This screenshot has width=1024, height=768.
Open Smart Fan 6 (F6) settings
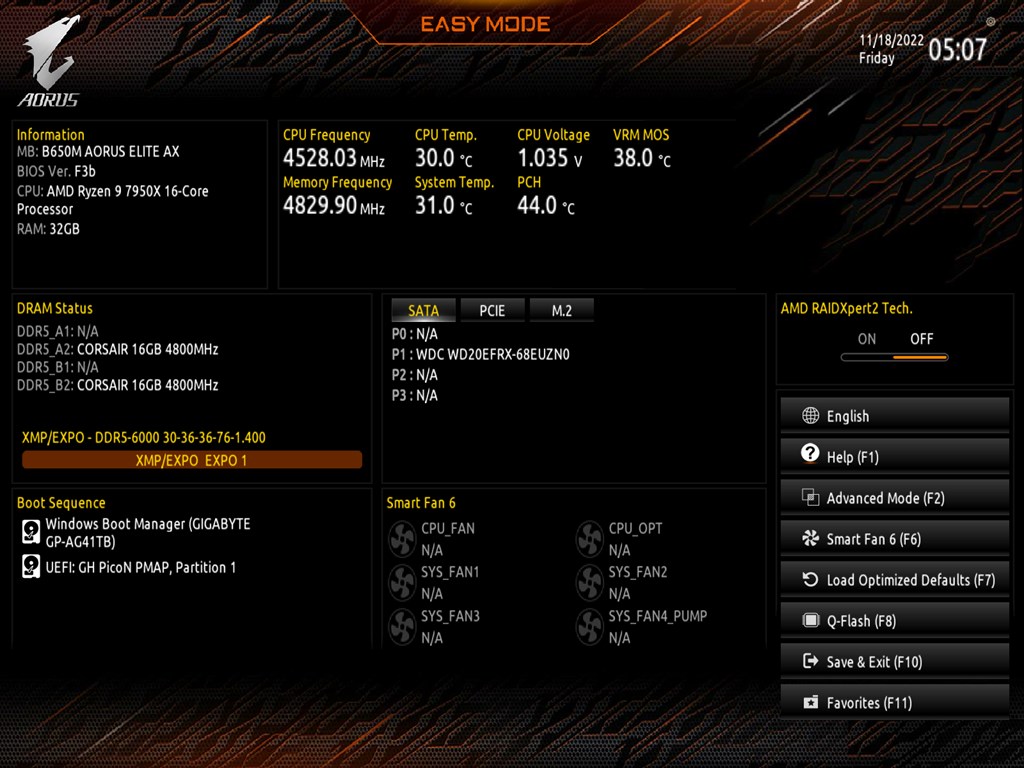(x=895, y=539)
